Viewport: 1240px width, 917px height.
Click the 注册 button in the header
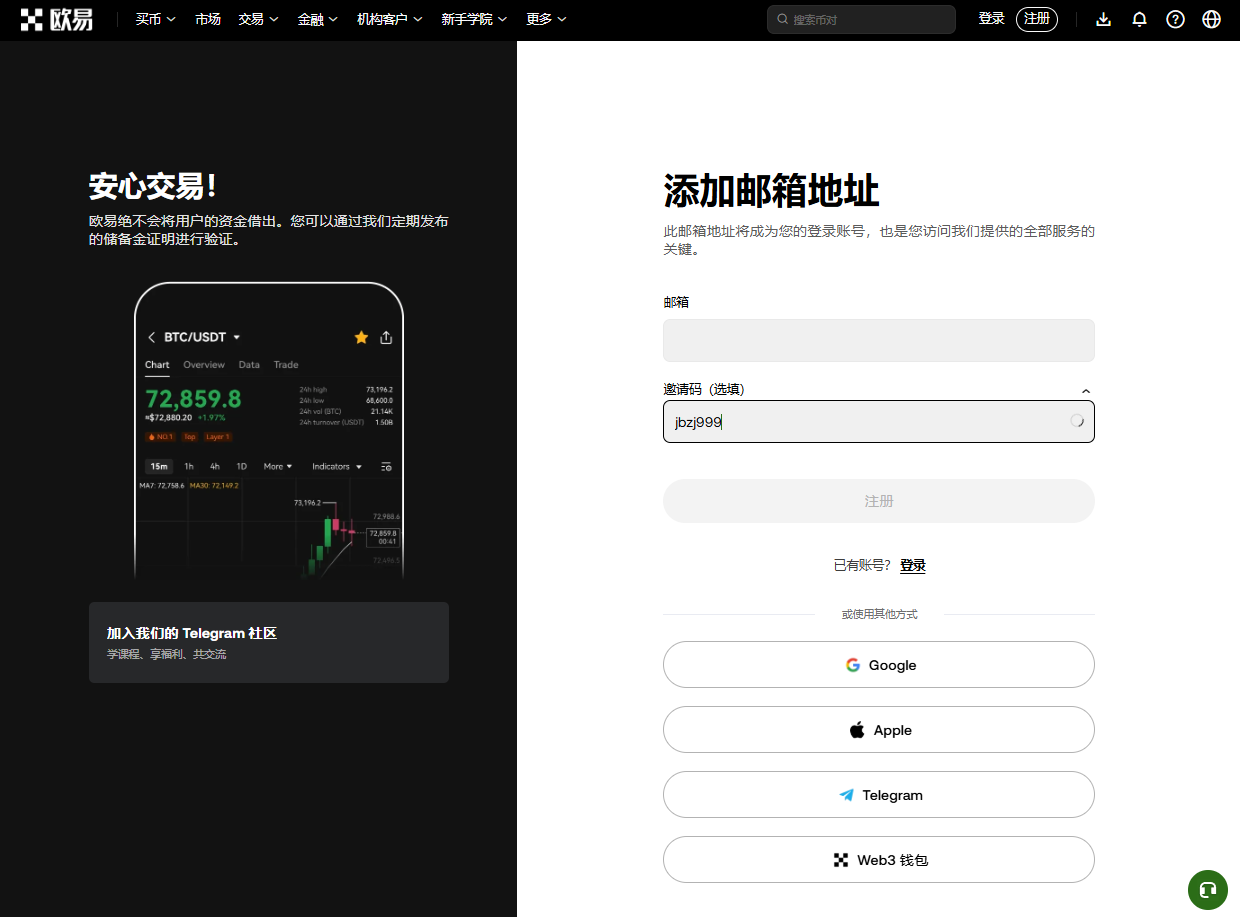click(x=1037, y=19)
